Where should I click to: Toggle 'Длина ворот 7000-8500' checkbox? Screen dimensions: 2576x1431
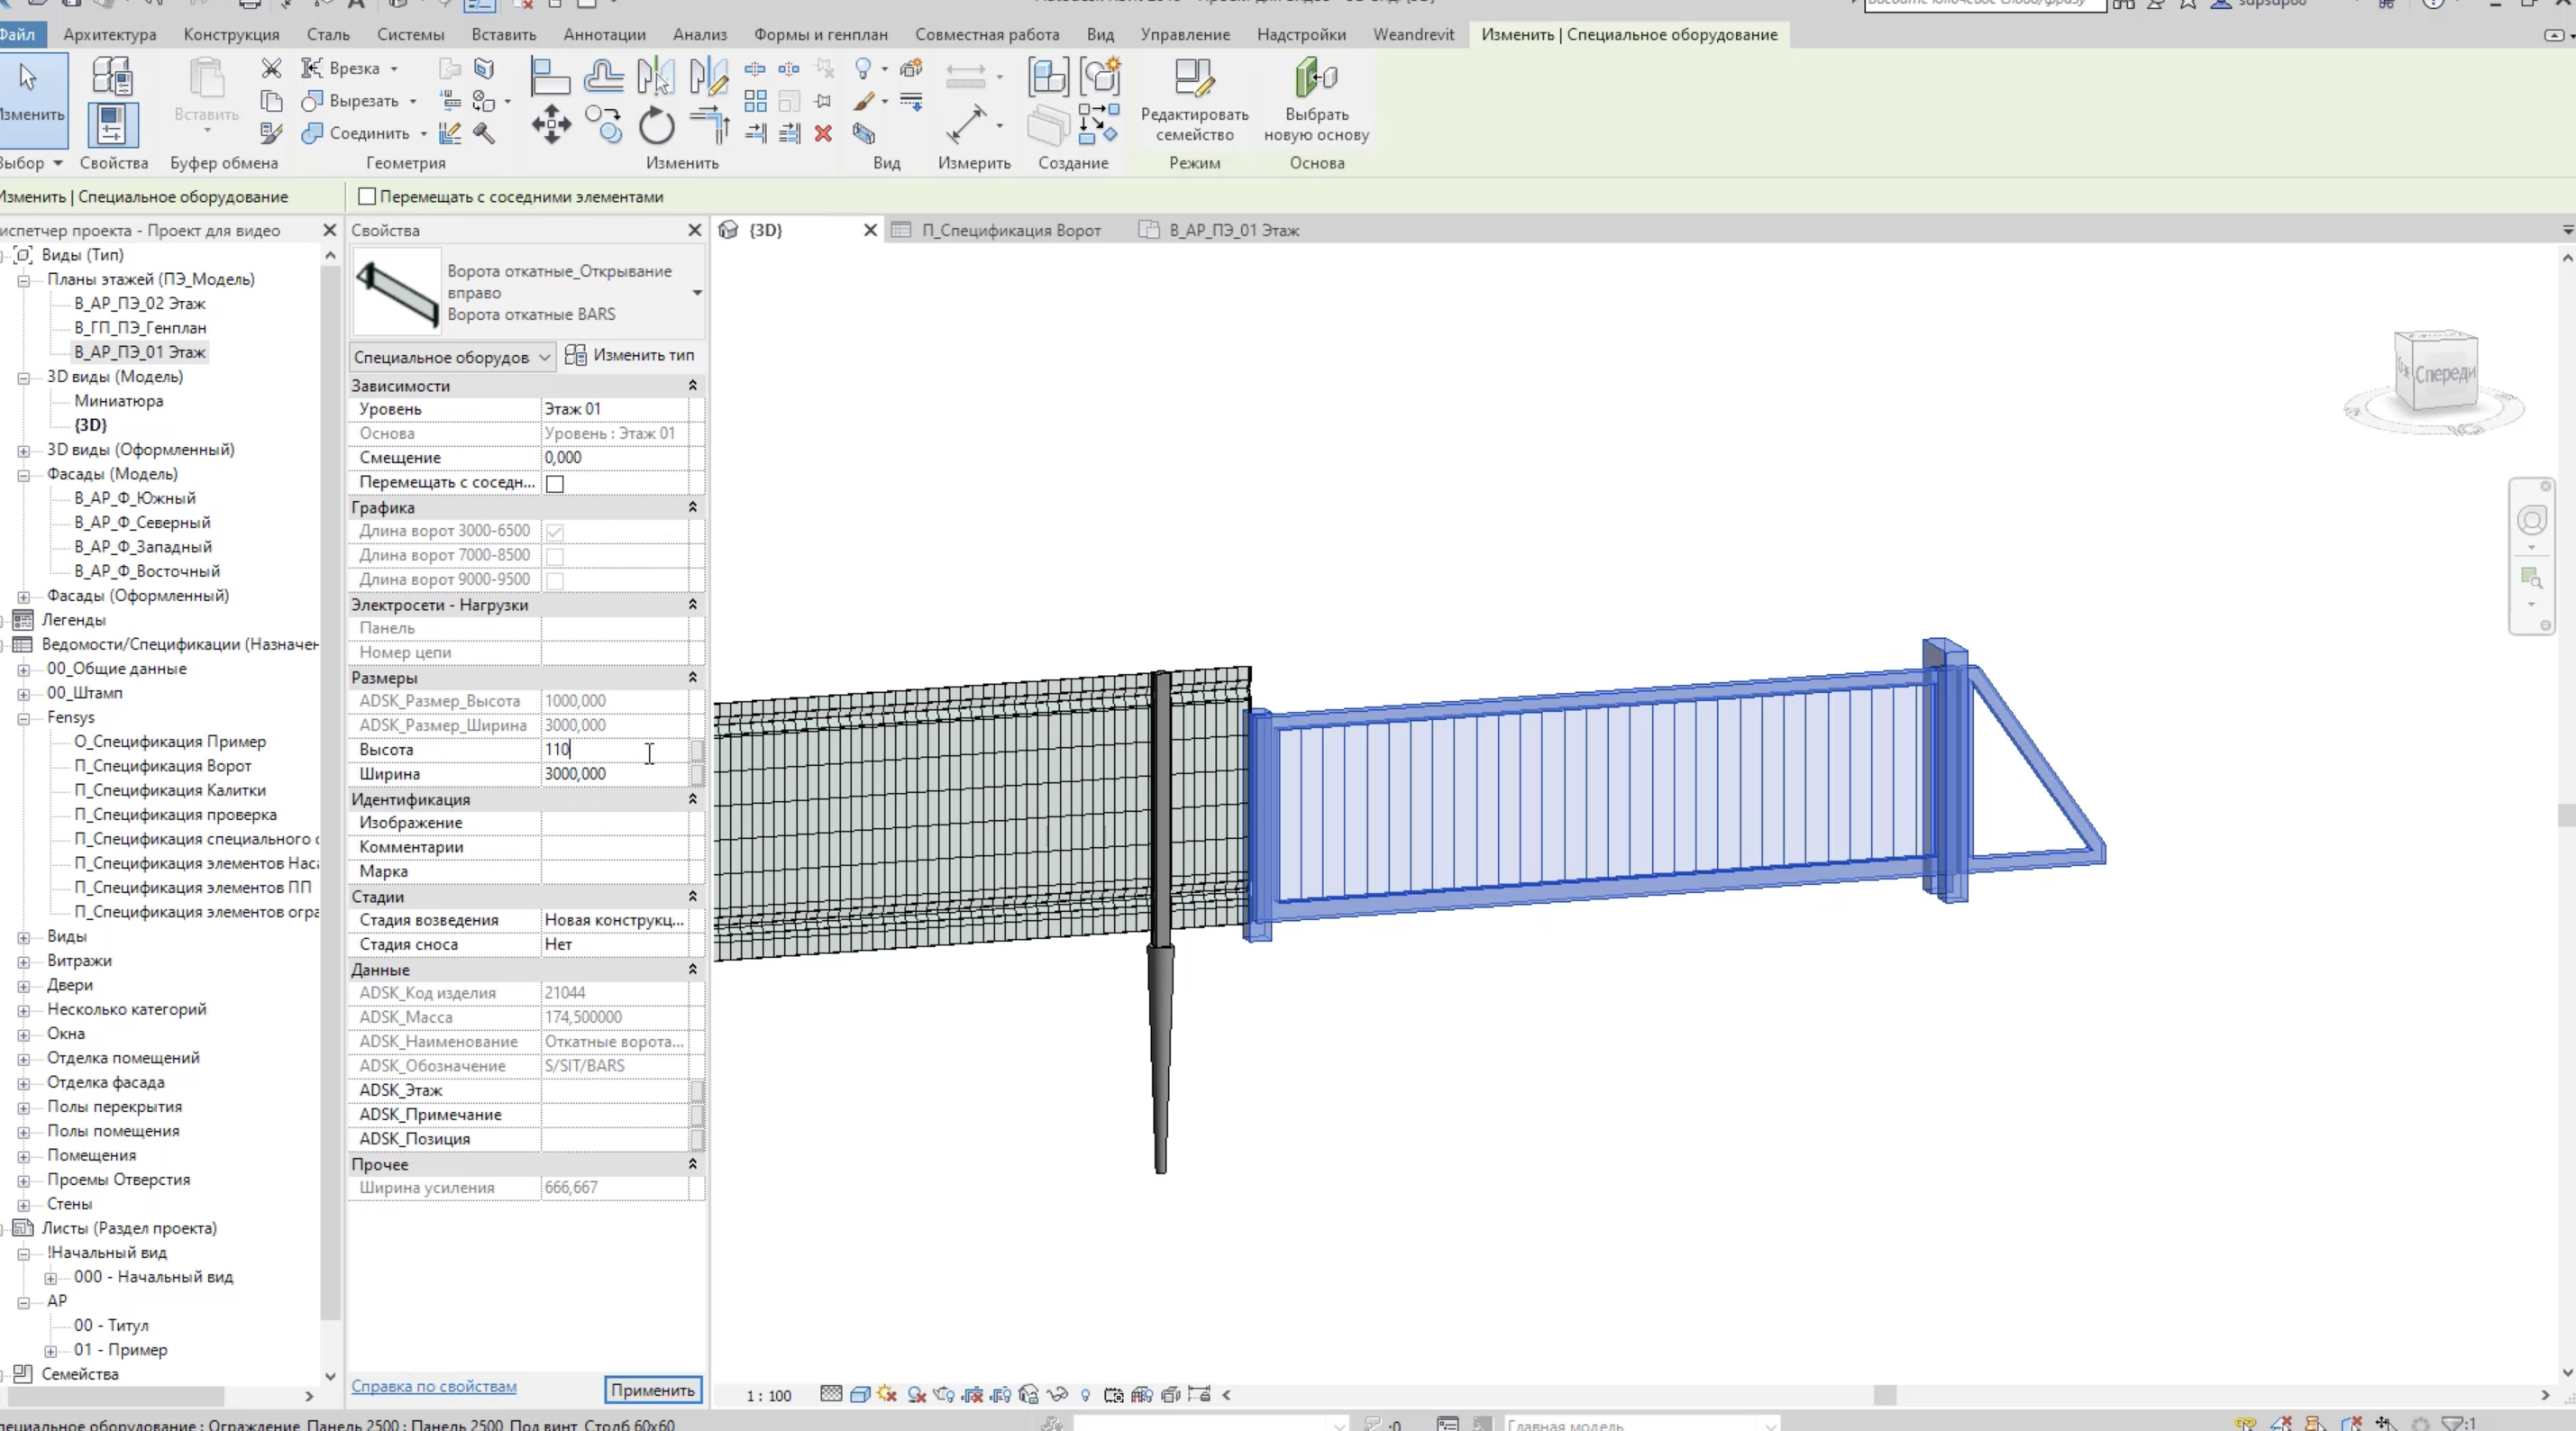[555, 555]
